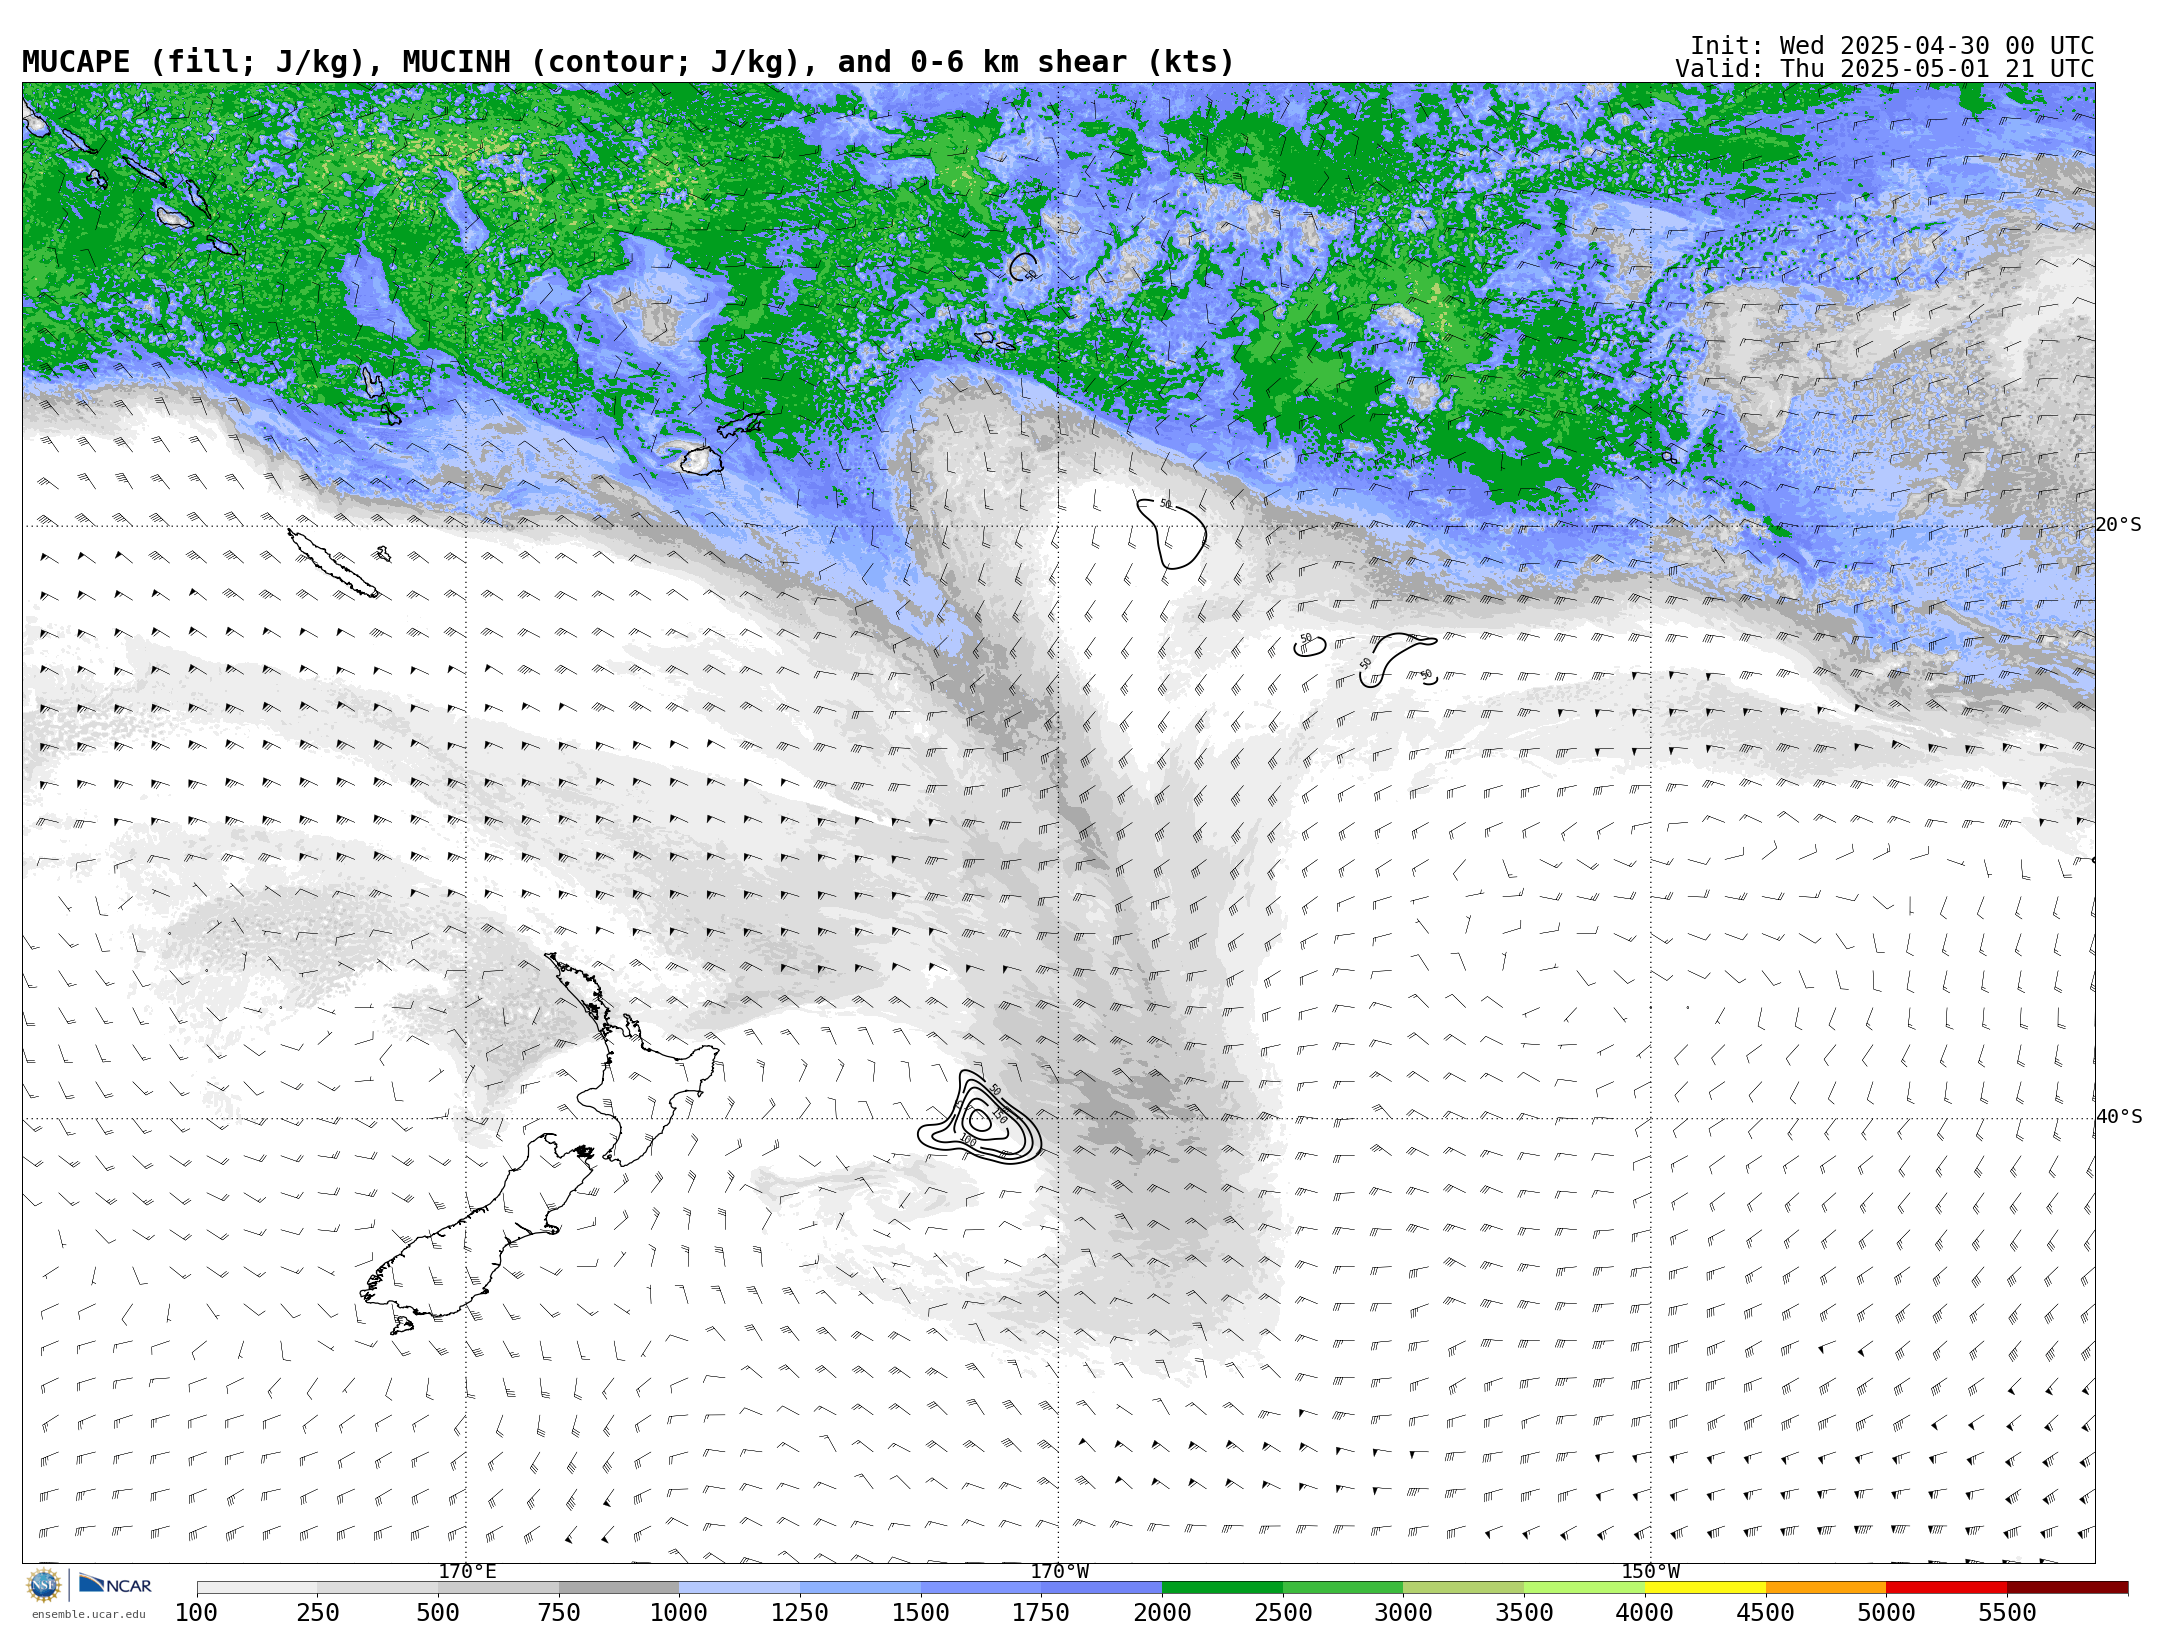Image resolution: width=2160 pixels, height=1626 pixels.
Task: Click the 150°W longitude label
Action: tap(1651, 1571)
